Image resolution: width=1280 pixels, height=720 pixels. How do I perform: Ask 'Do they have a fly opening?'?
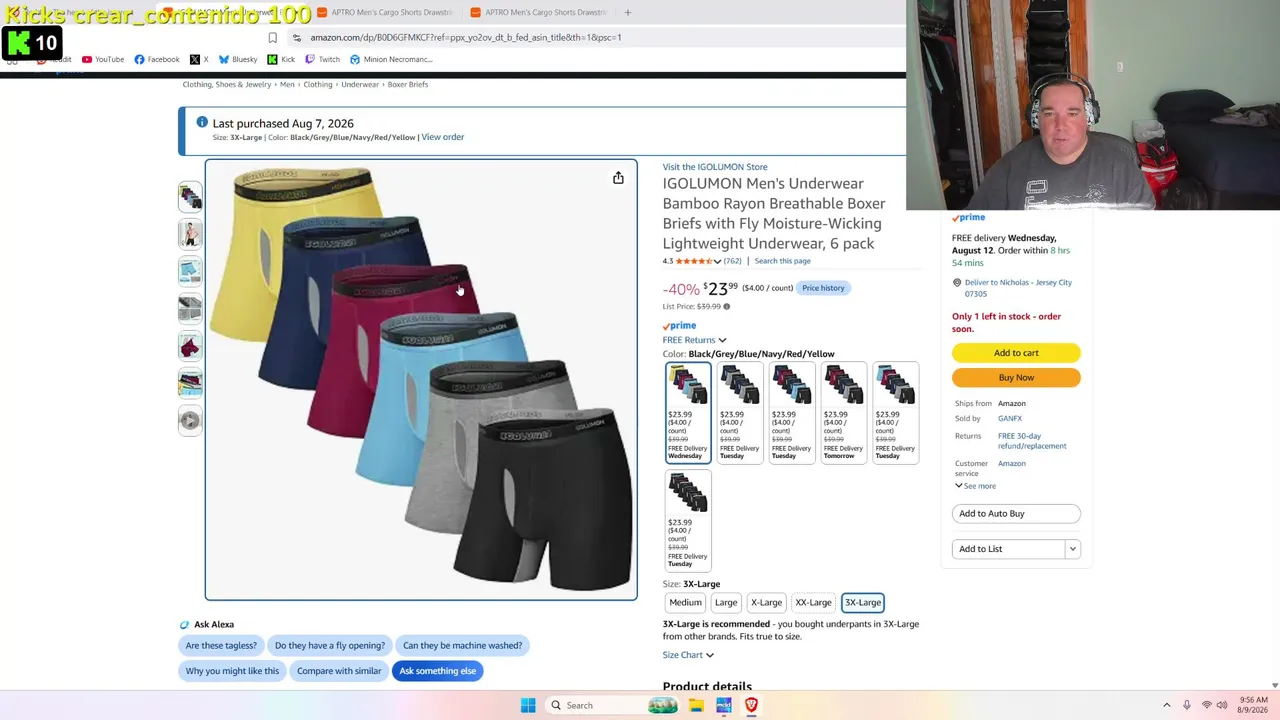tap(329, 646)
